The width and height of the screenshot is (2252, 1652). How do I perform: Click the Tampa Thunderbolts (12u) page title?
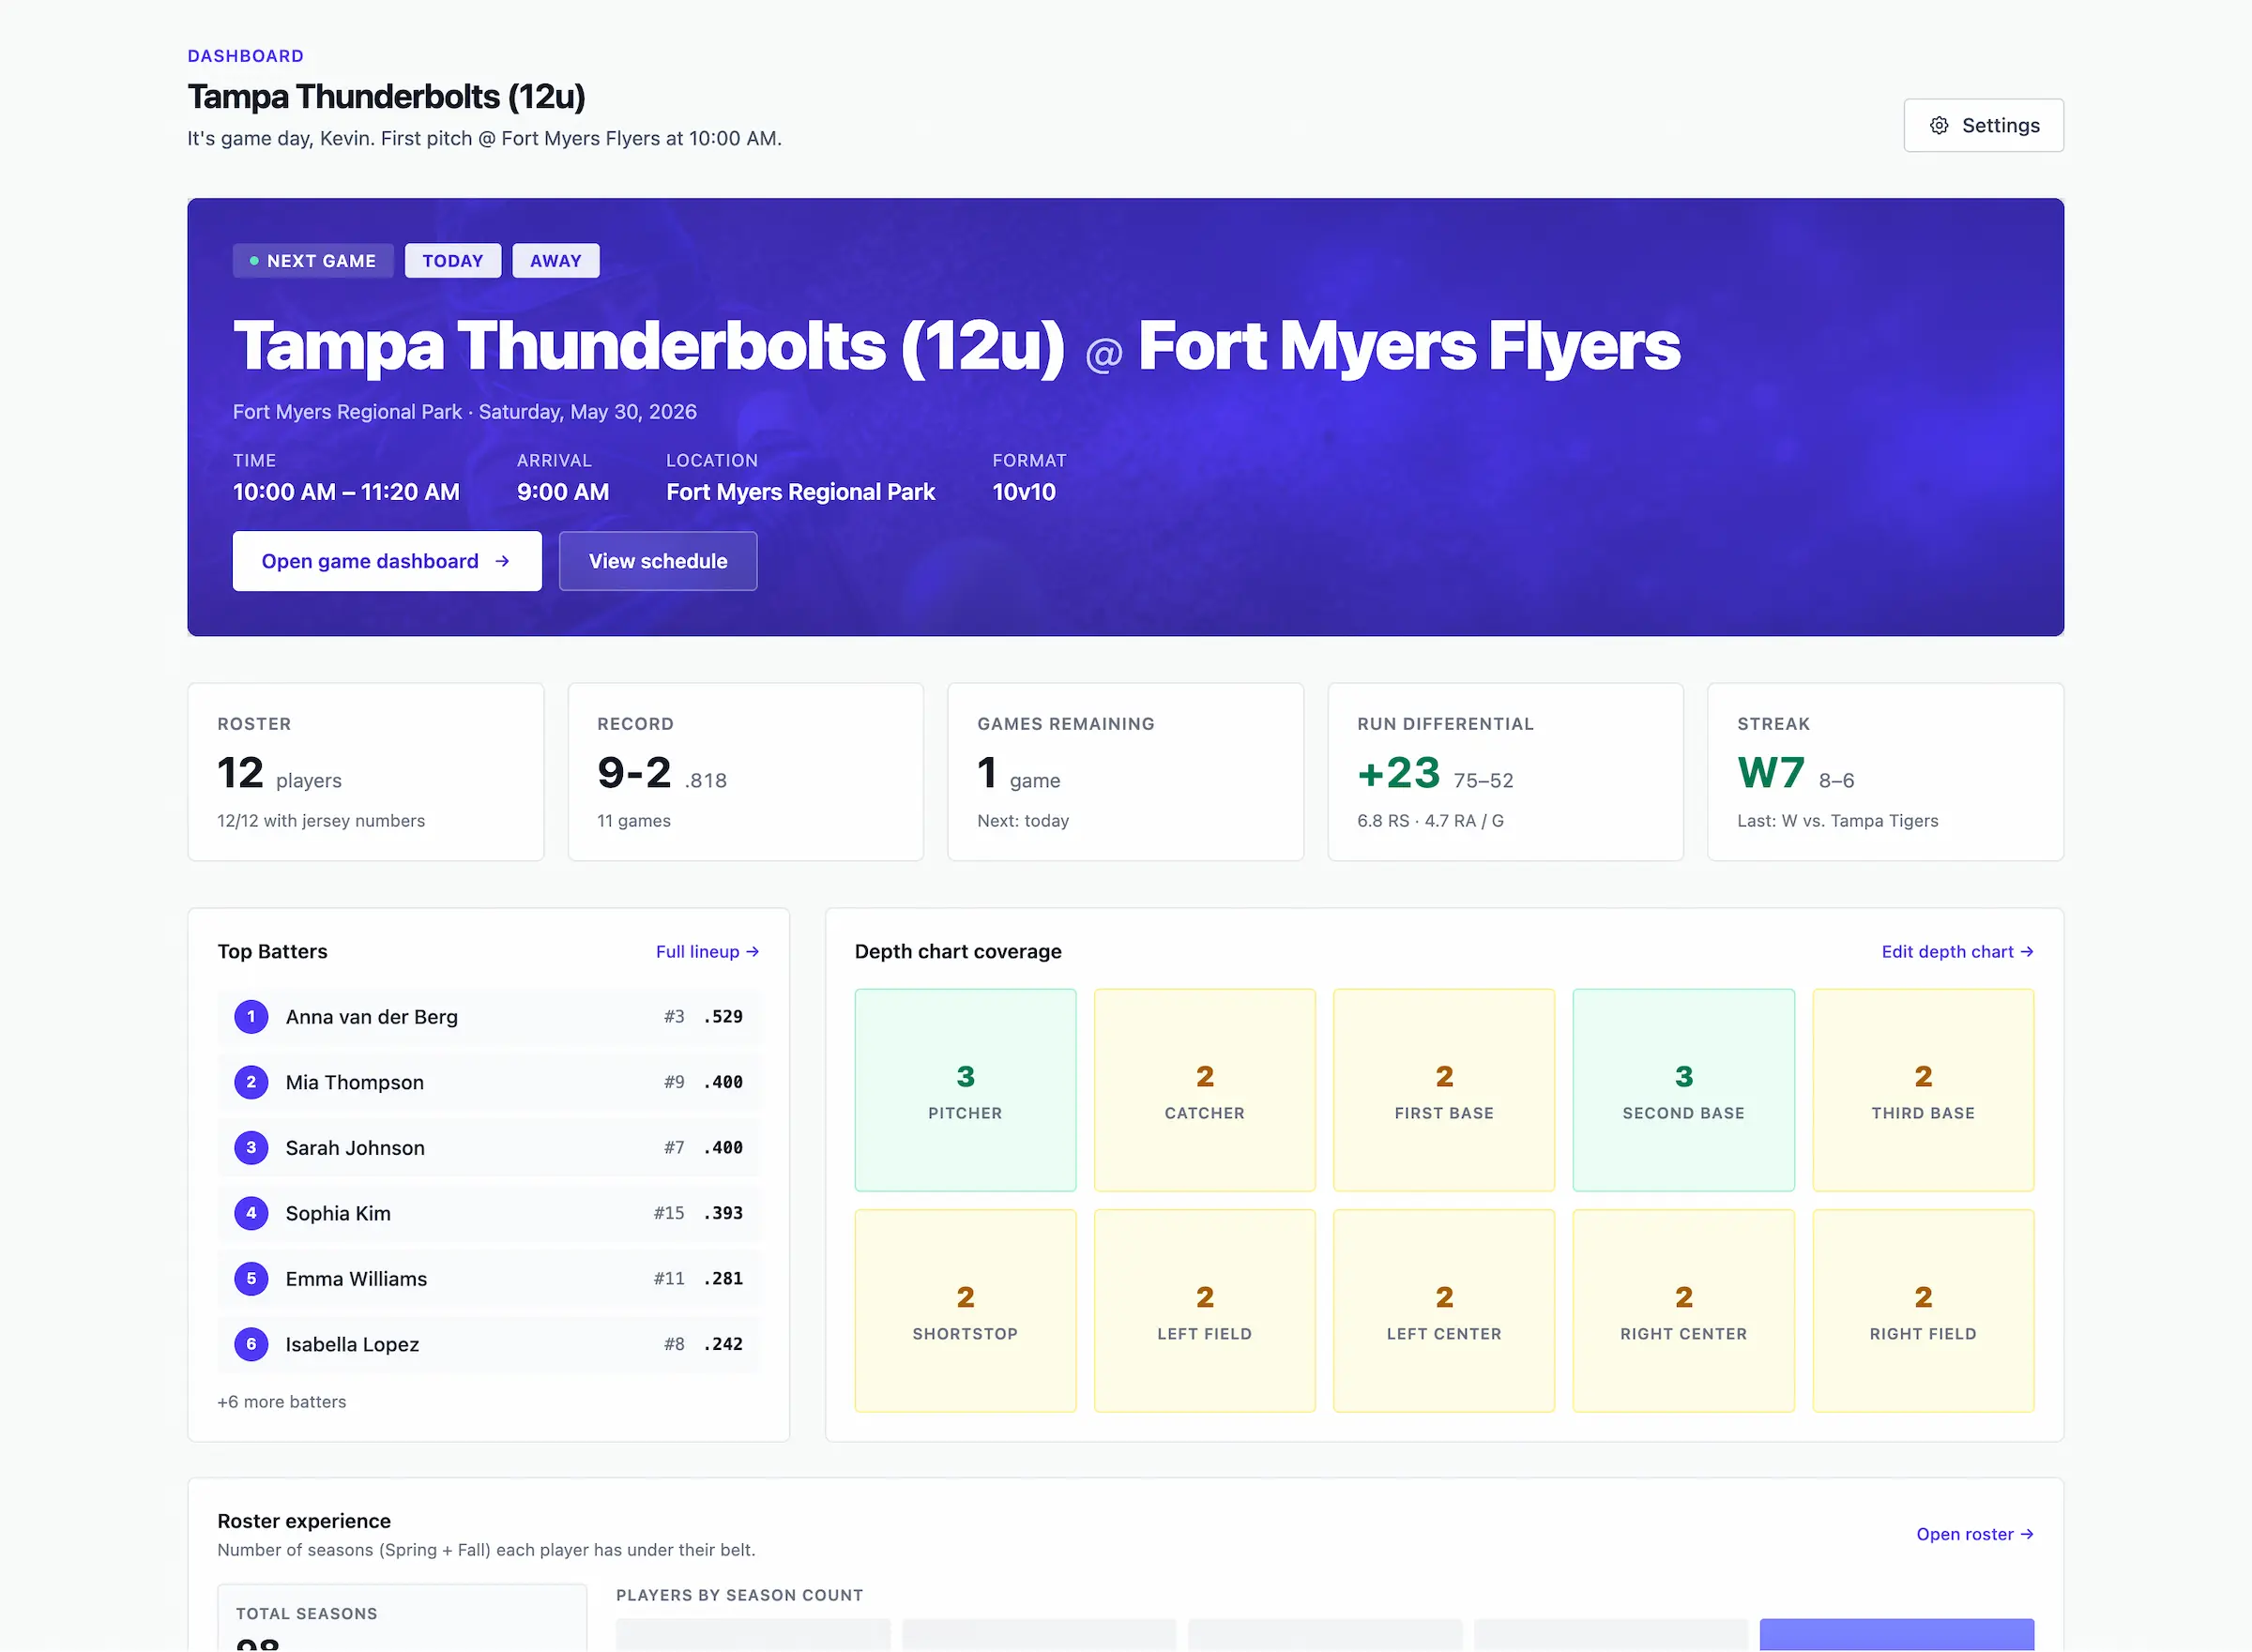[386, 97]
